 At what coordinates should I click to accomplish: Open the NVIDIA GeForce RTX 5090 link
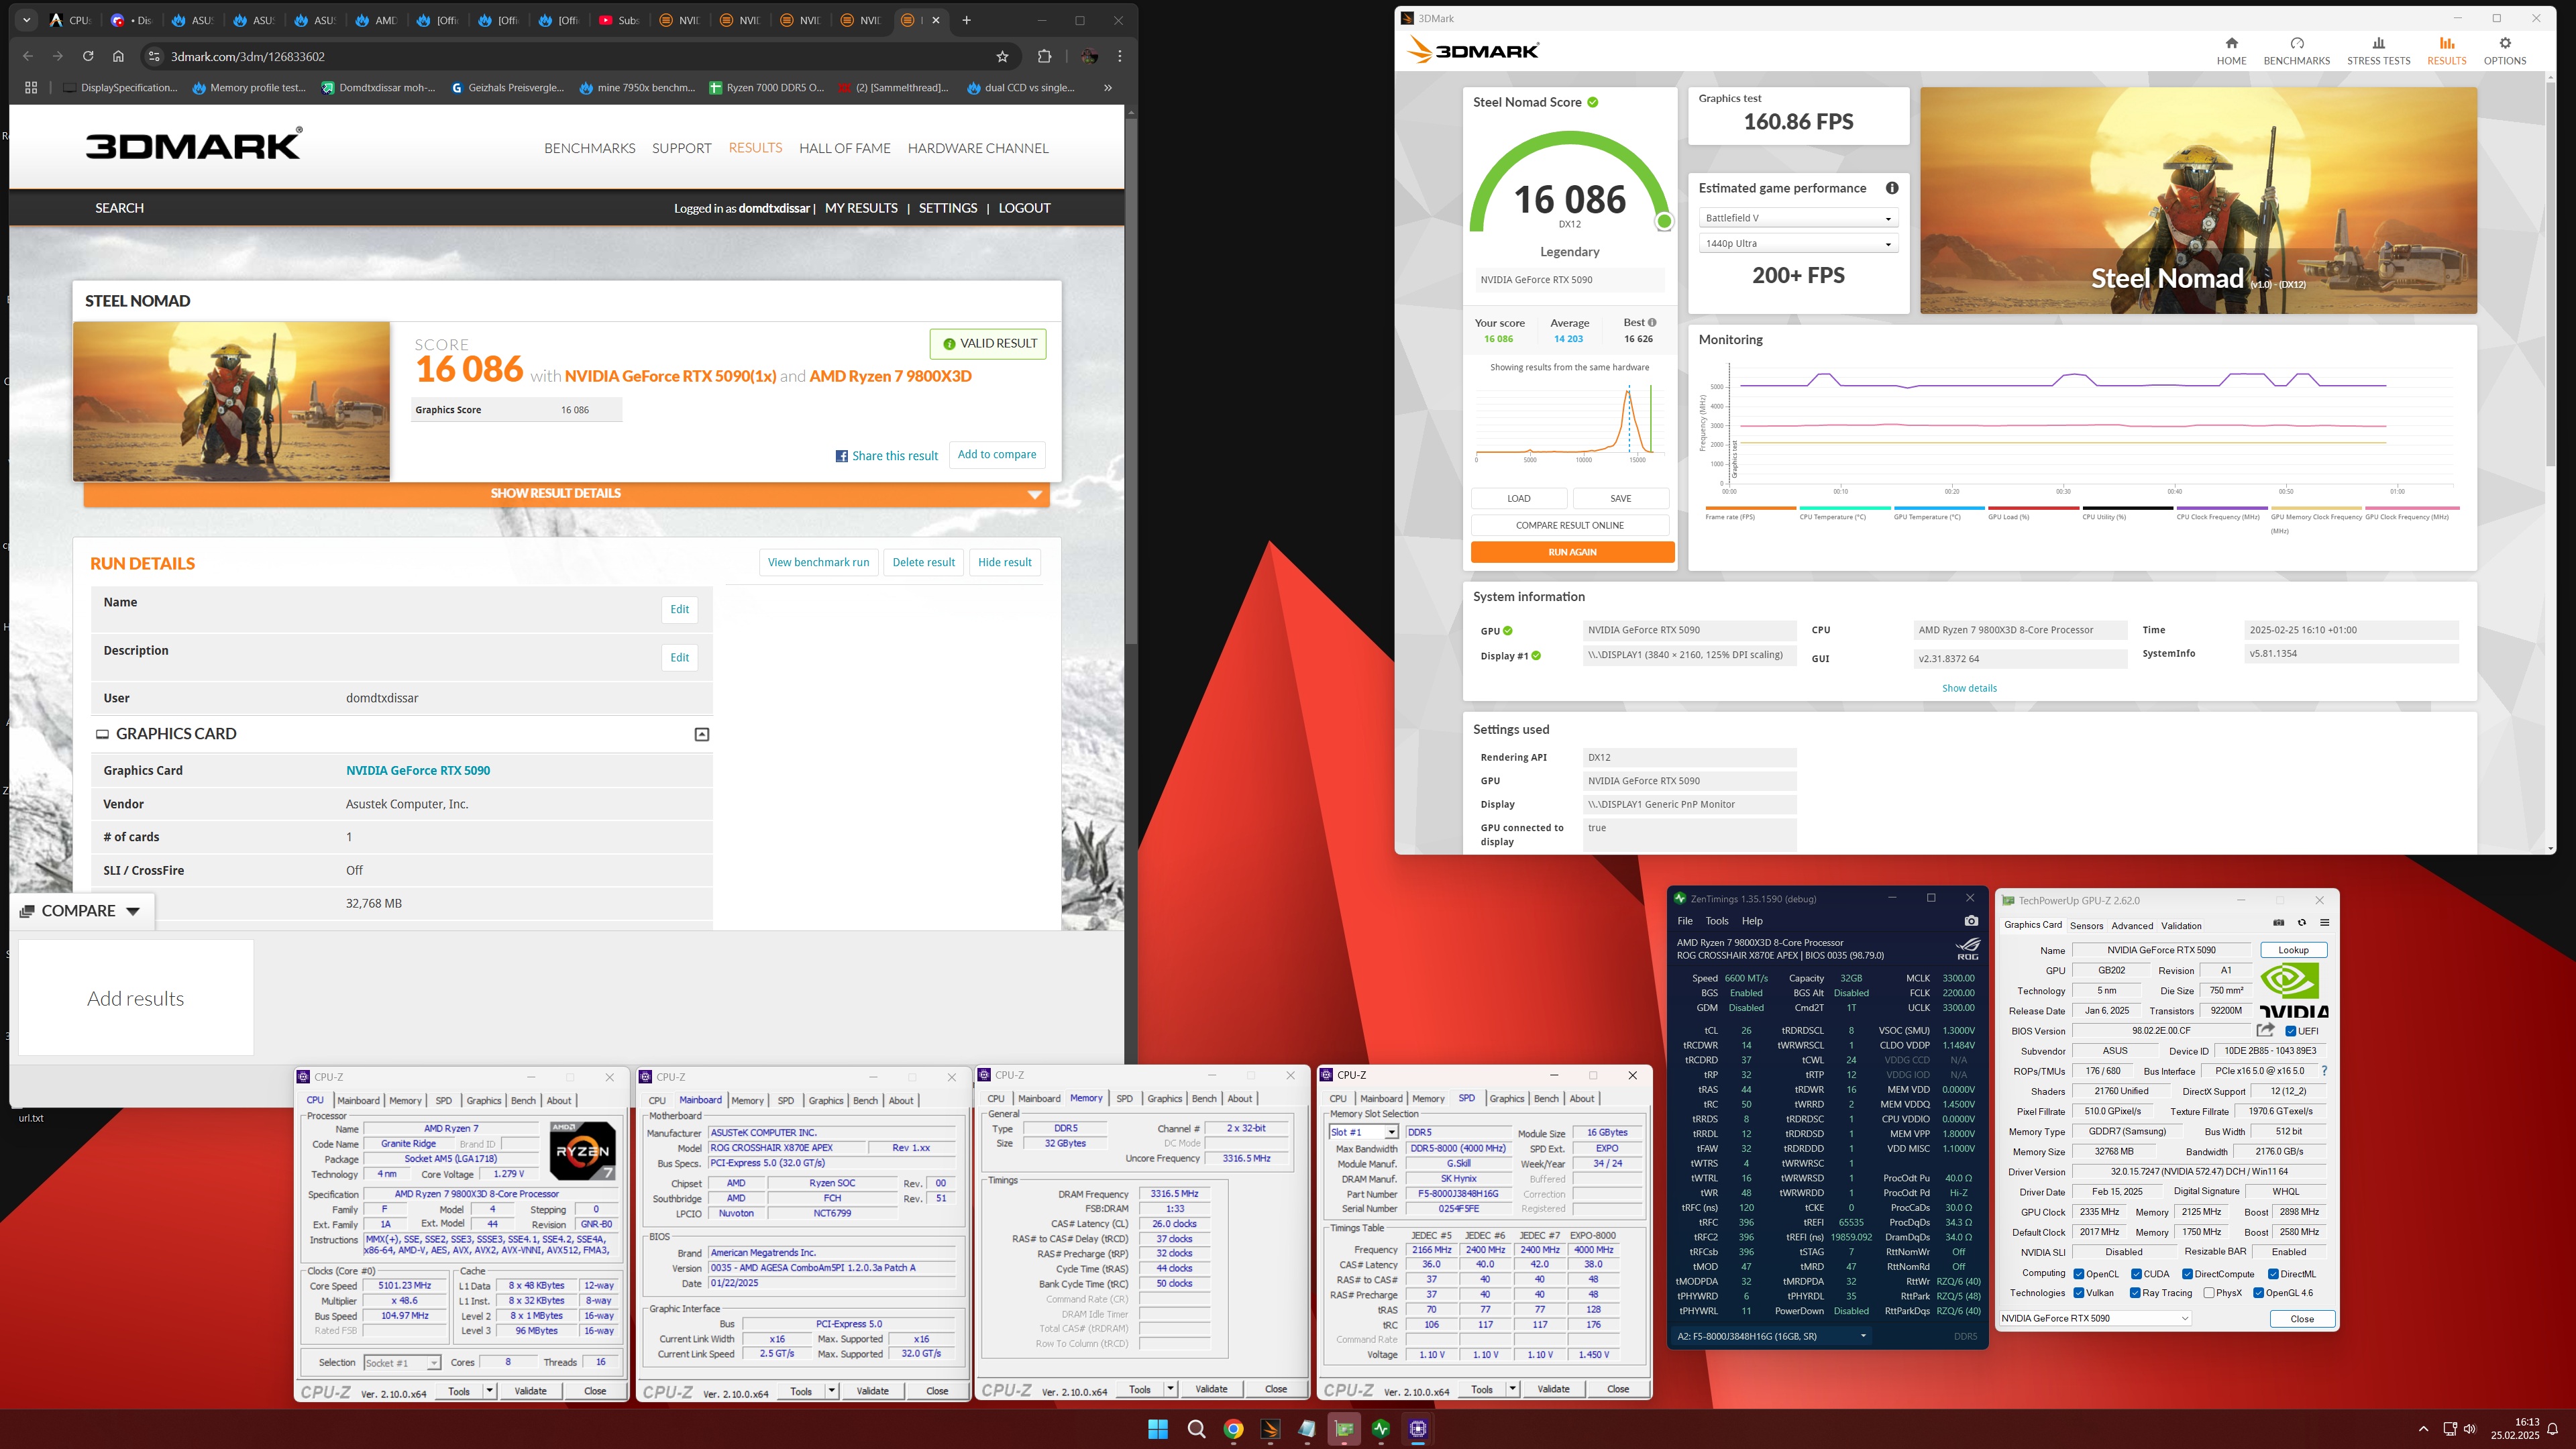(418, 770)
